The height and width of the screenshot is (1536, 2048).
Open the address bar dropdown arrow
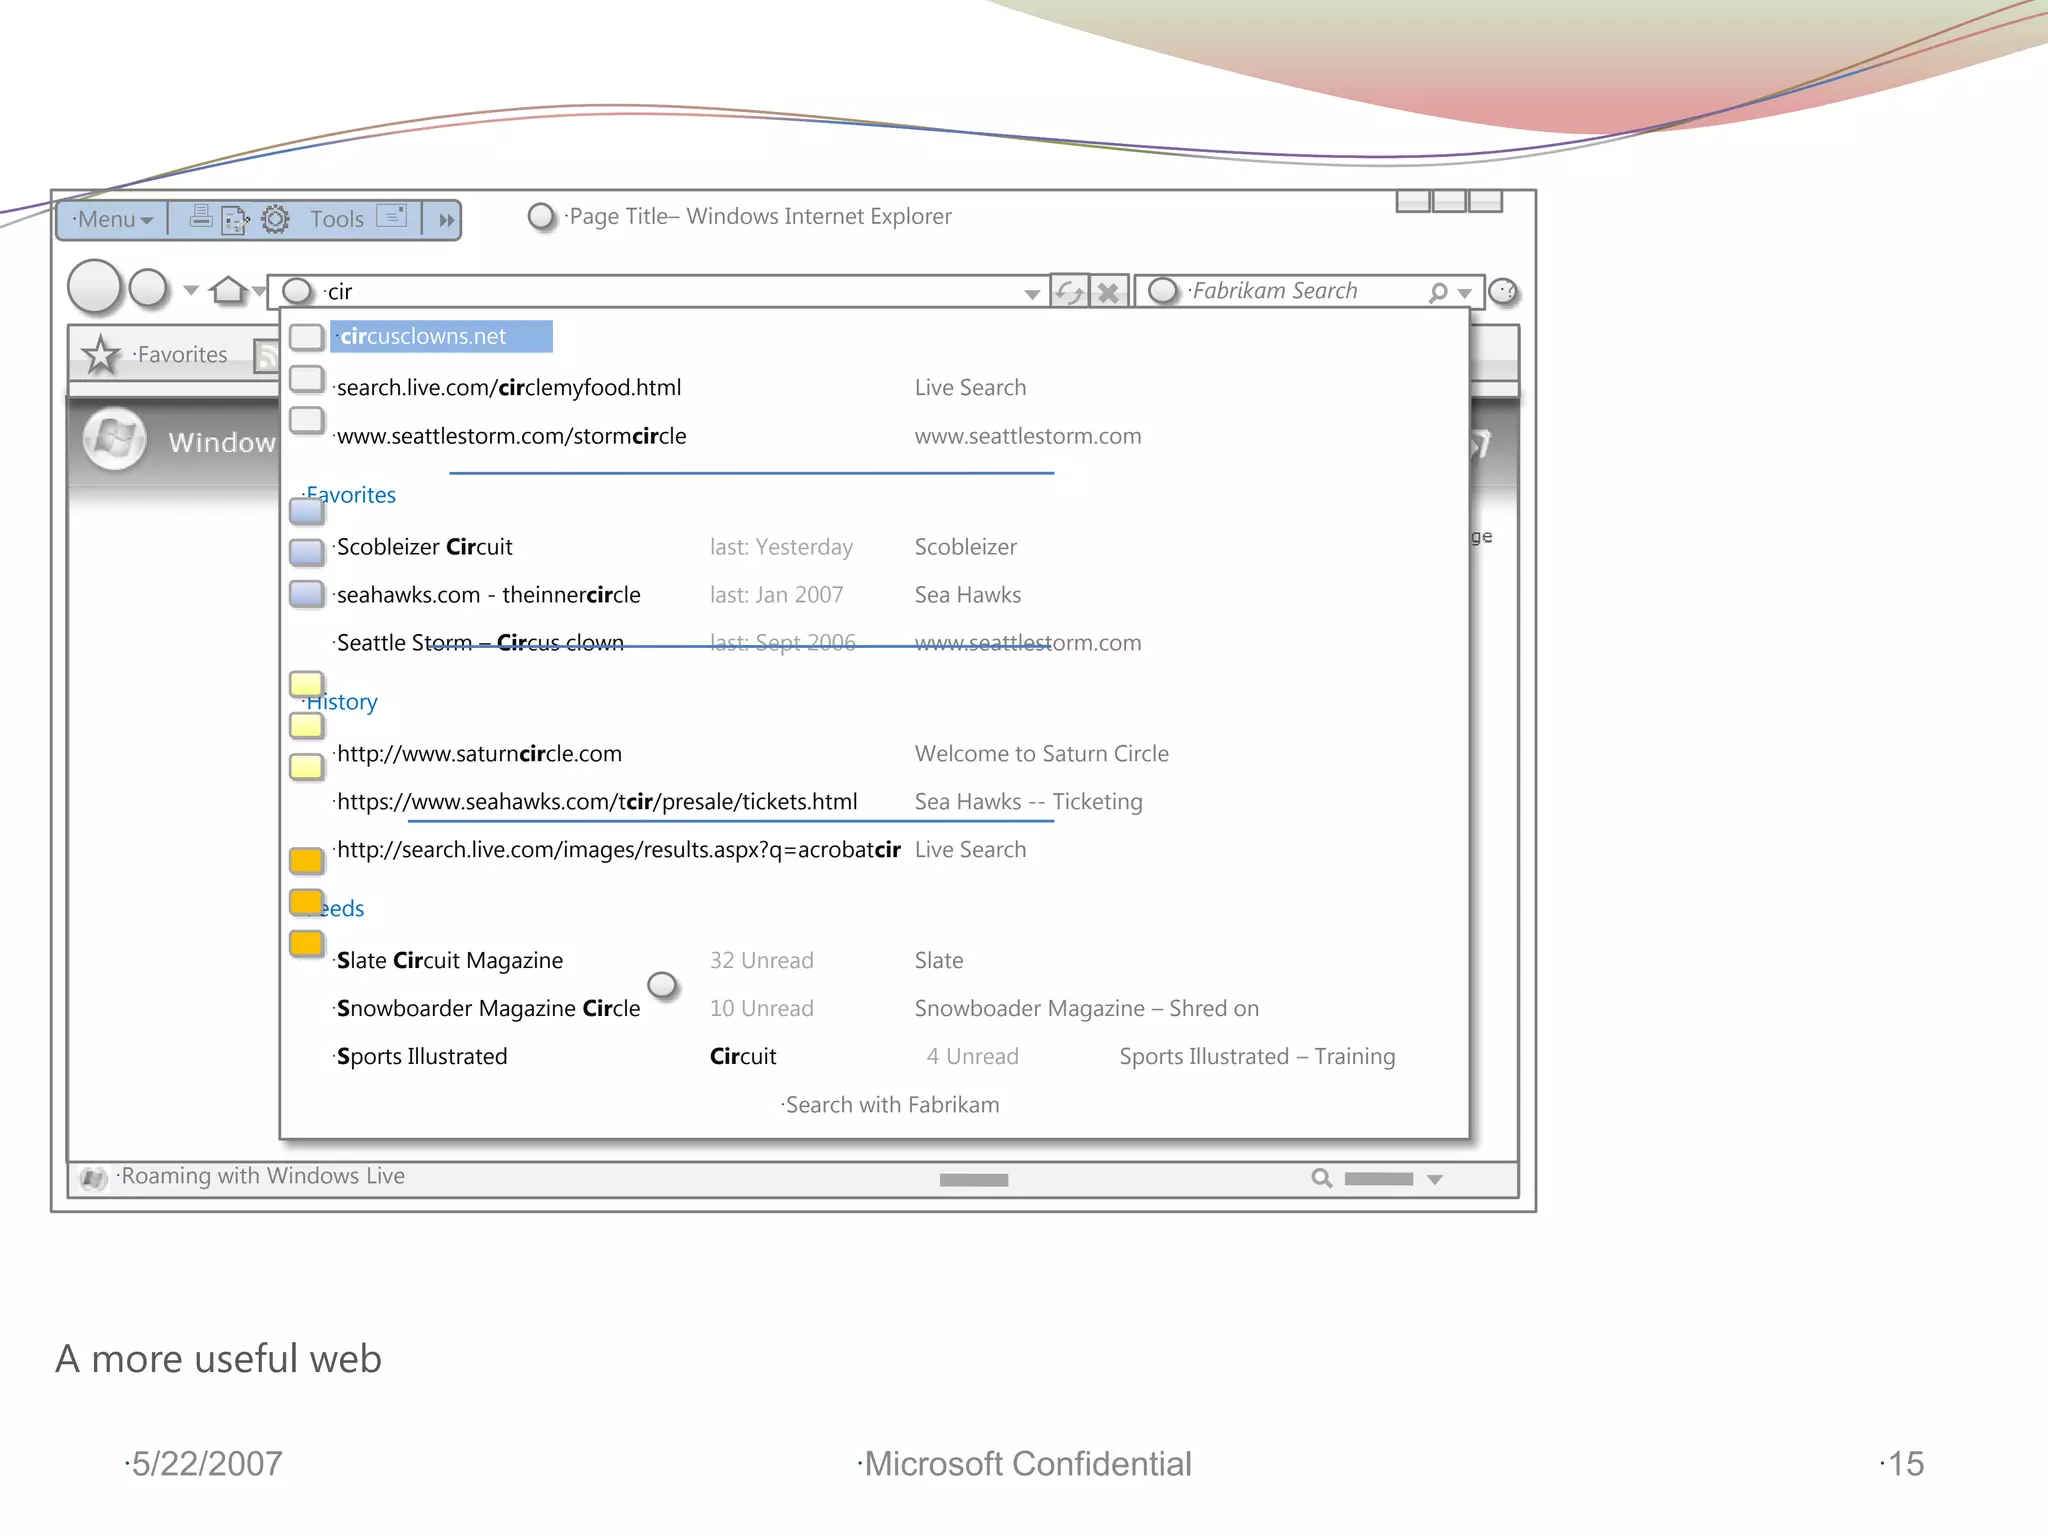pos(1032,294)
